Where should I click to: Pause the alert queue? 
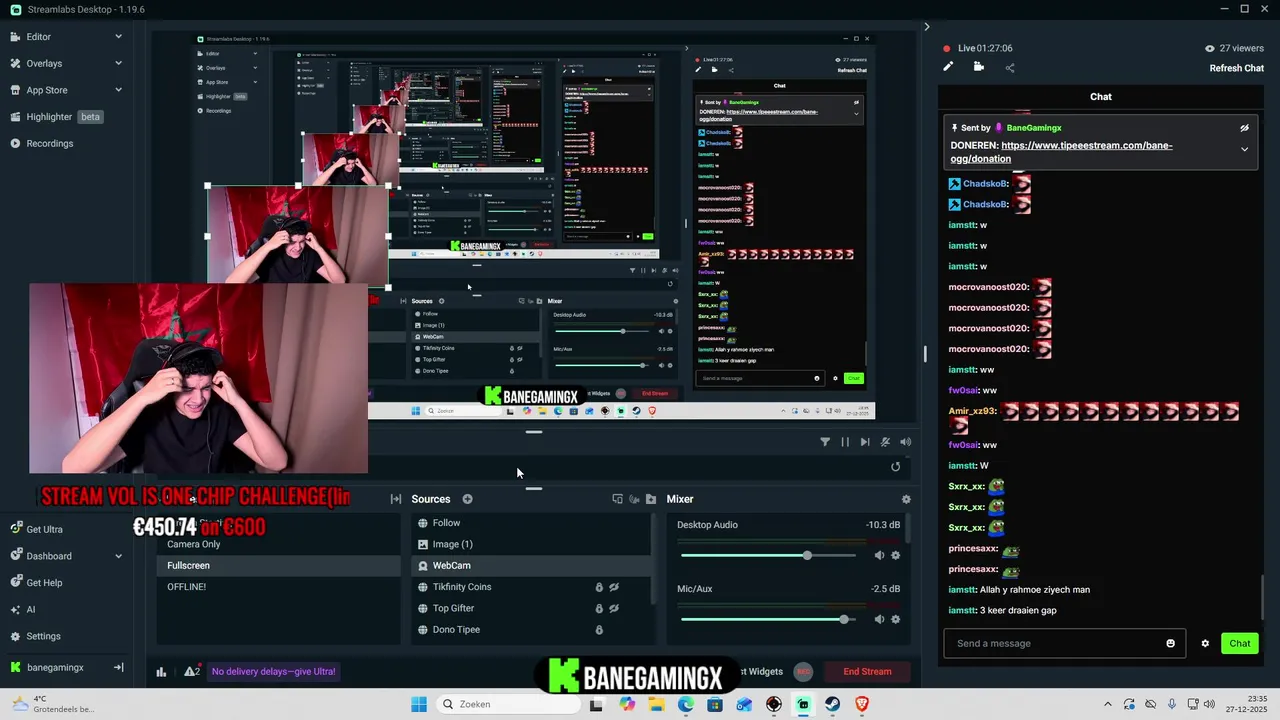click(x=845, y=441)
